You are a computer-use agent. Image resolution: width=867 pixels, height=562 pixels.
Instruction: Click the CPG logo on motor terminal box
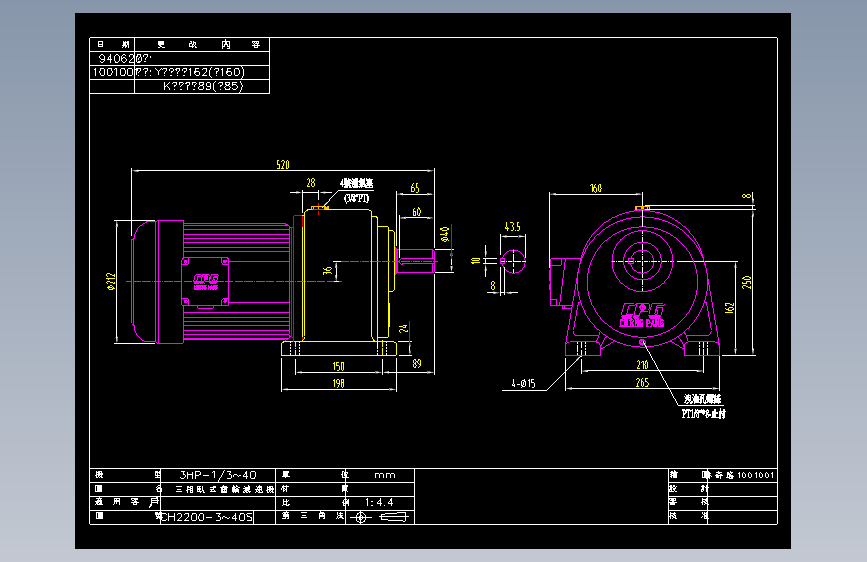(x=206, y=281)
